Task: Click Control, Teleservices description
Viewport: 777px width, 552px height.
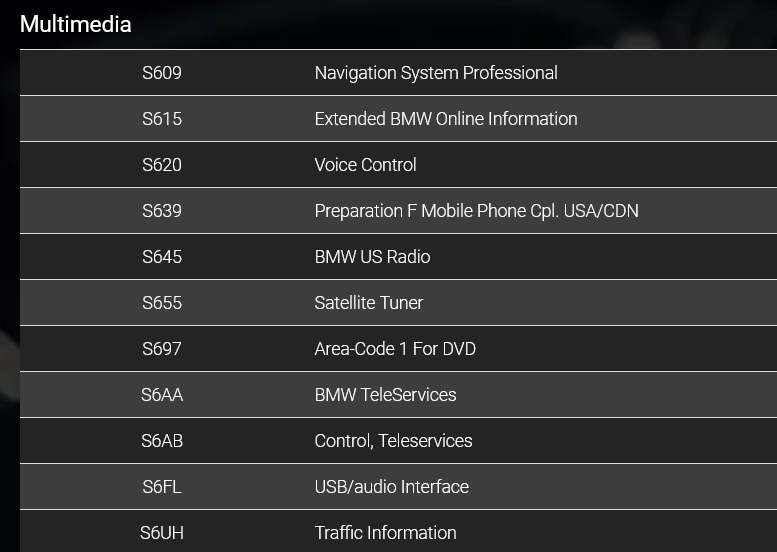Action: click(393, 441)
